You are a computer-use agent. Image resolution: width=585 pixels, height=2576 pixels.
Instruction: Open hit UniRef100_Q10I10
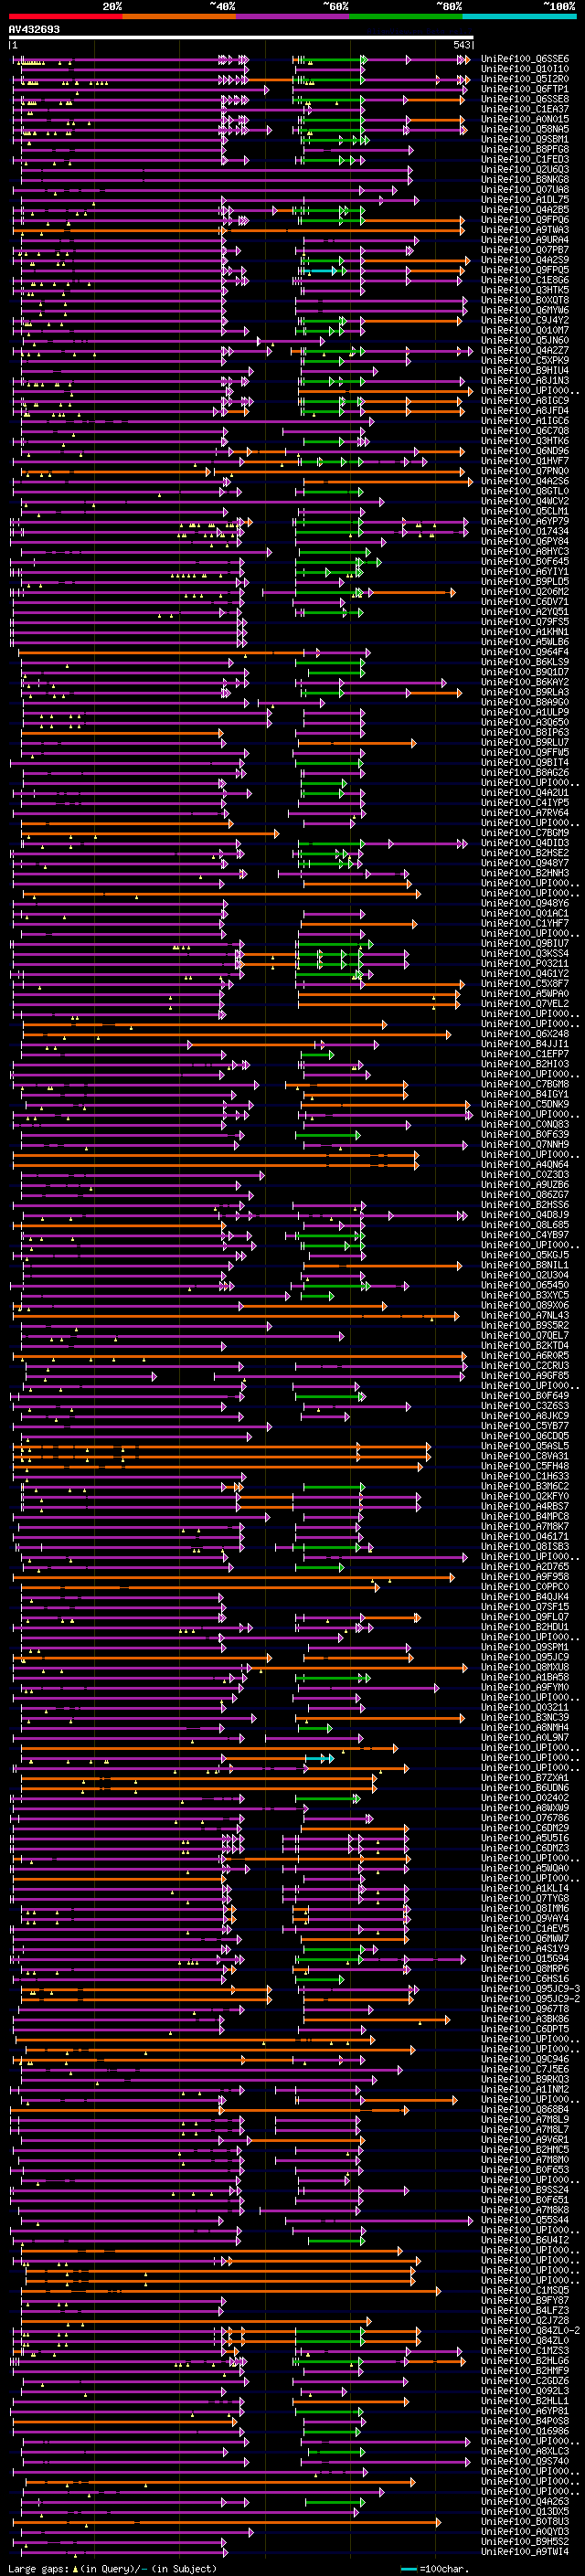[525, 69]
